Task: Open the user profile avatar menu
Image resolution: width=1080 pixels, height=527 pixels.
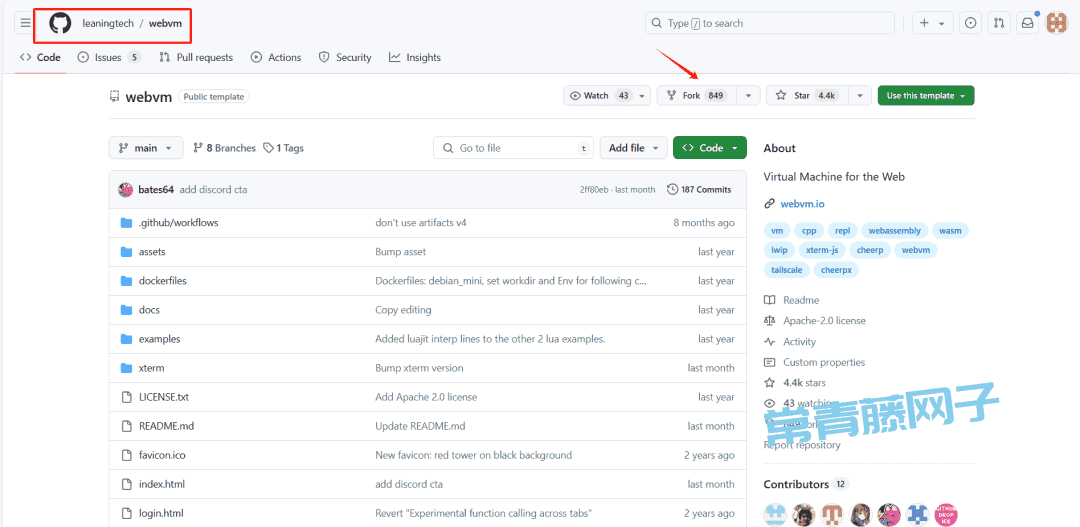Action: tap(1056, 23)
